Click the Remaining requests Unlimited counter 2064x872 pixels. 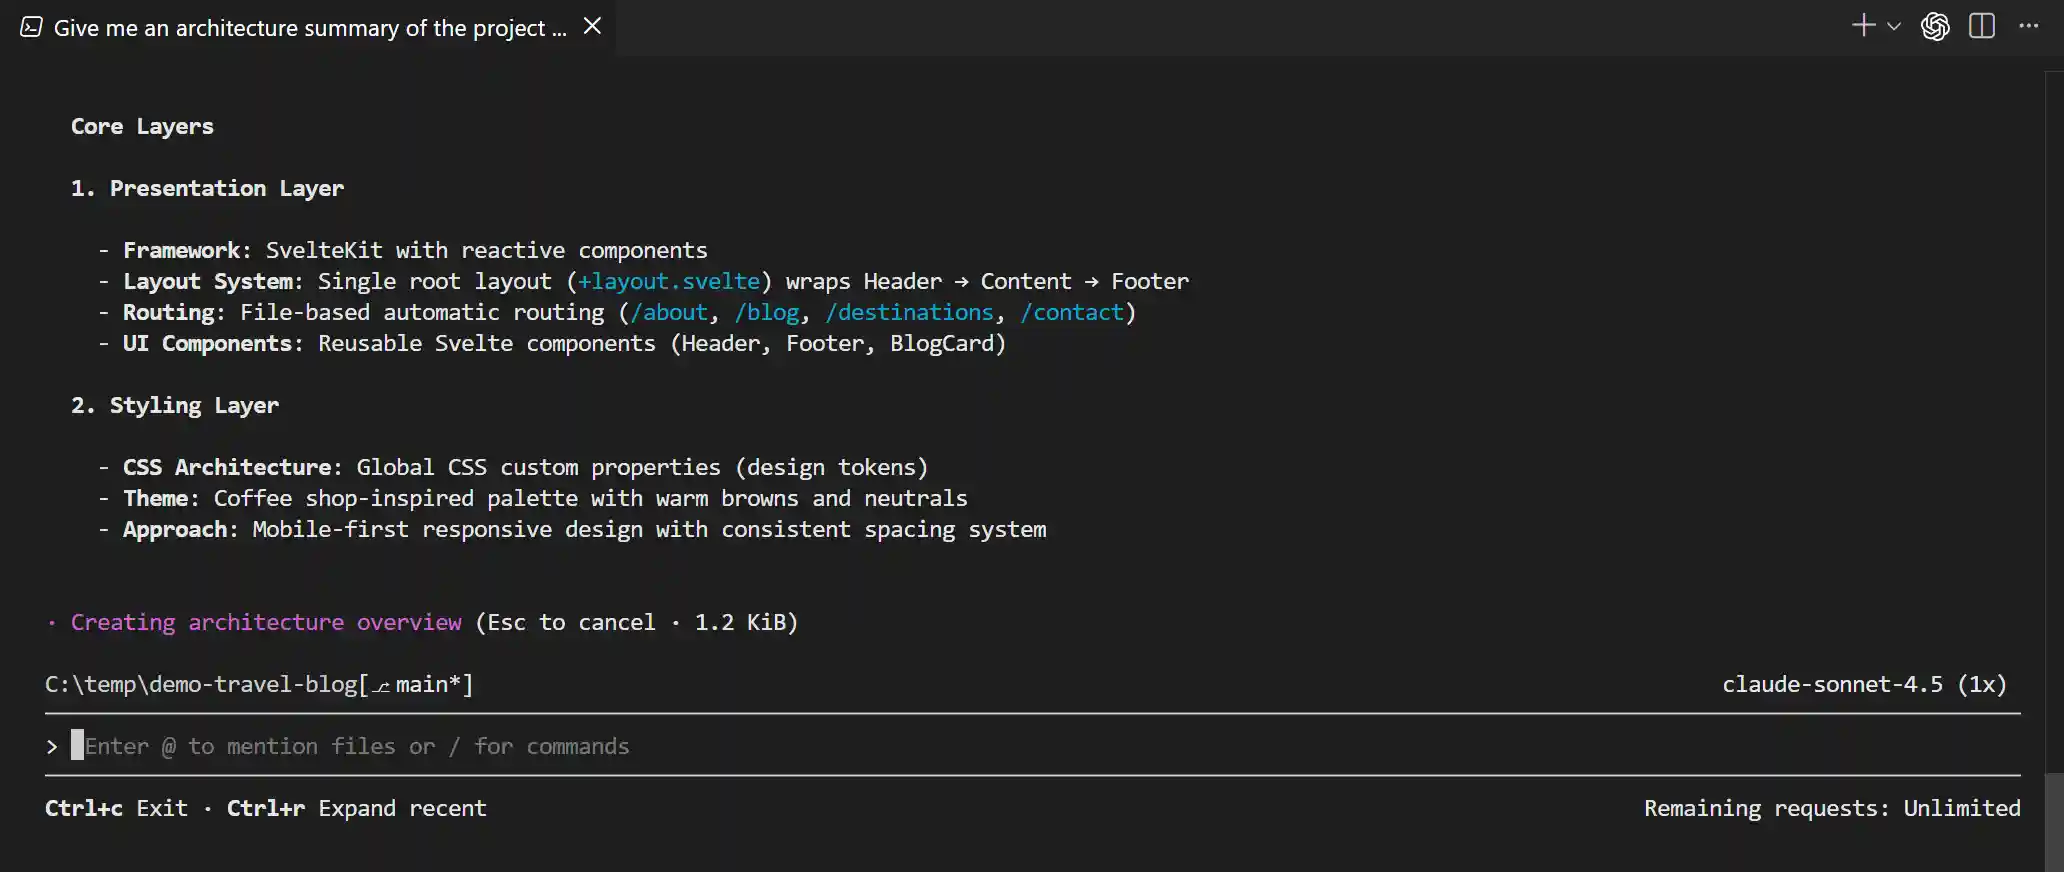[x=1831, y=808]
